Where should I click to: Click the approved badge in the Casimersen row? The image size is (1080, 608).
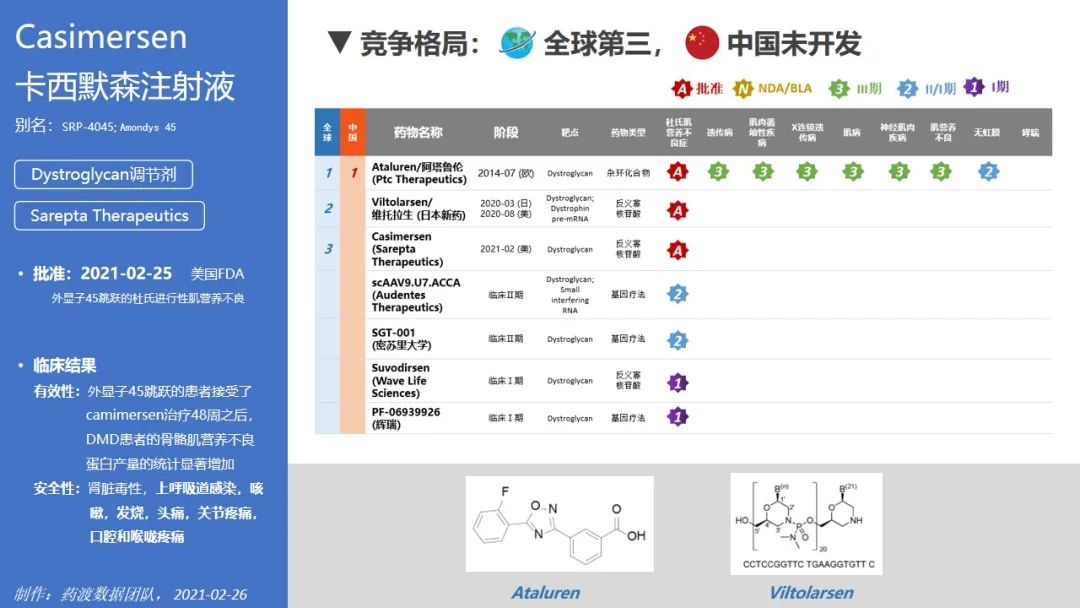[x=677, y=249]
